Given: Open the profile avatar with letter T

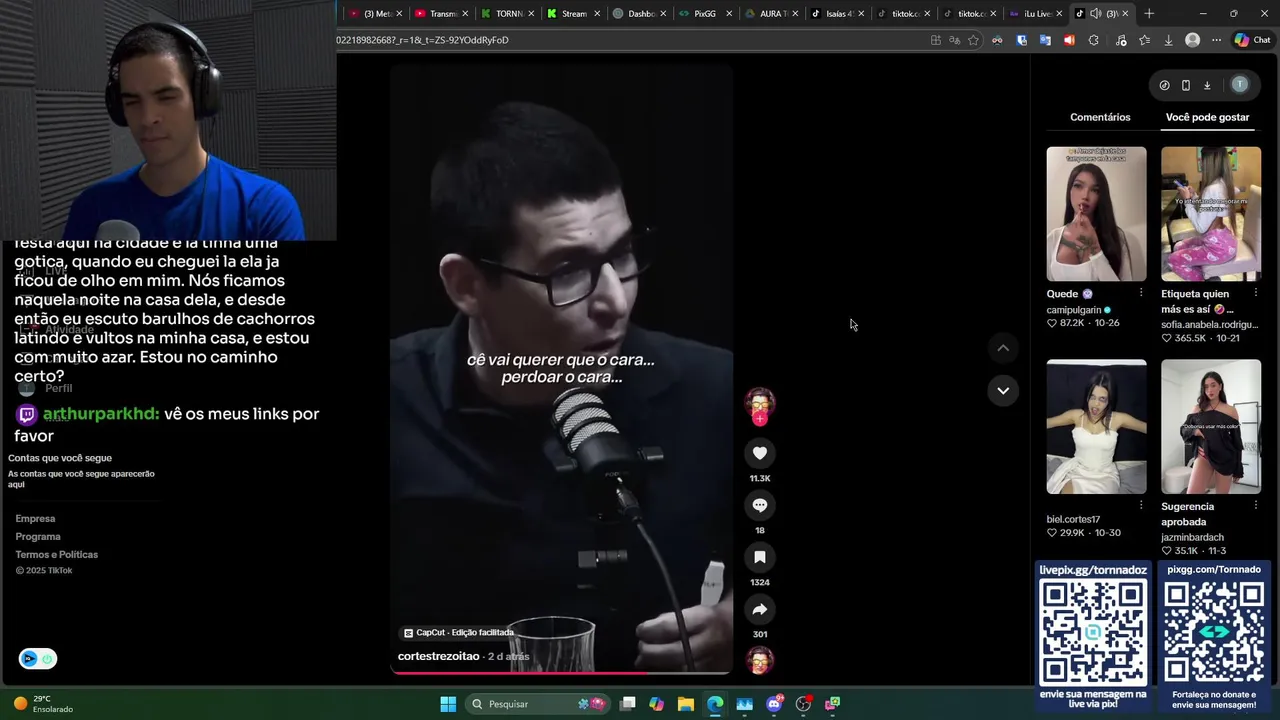Looking at the screenshot, I should point(1240,85).
